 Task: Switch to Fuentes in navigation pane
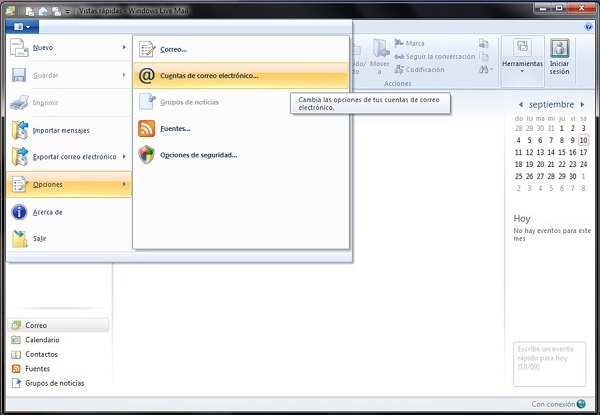click(x=58, y=369)
